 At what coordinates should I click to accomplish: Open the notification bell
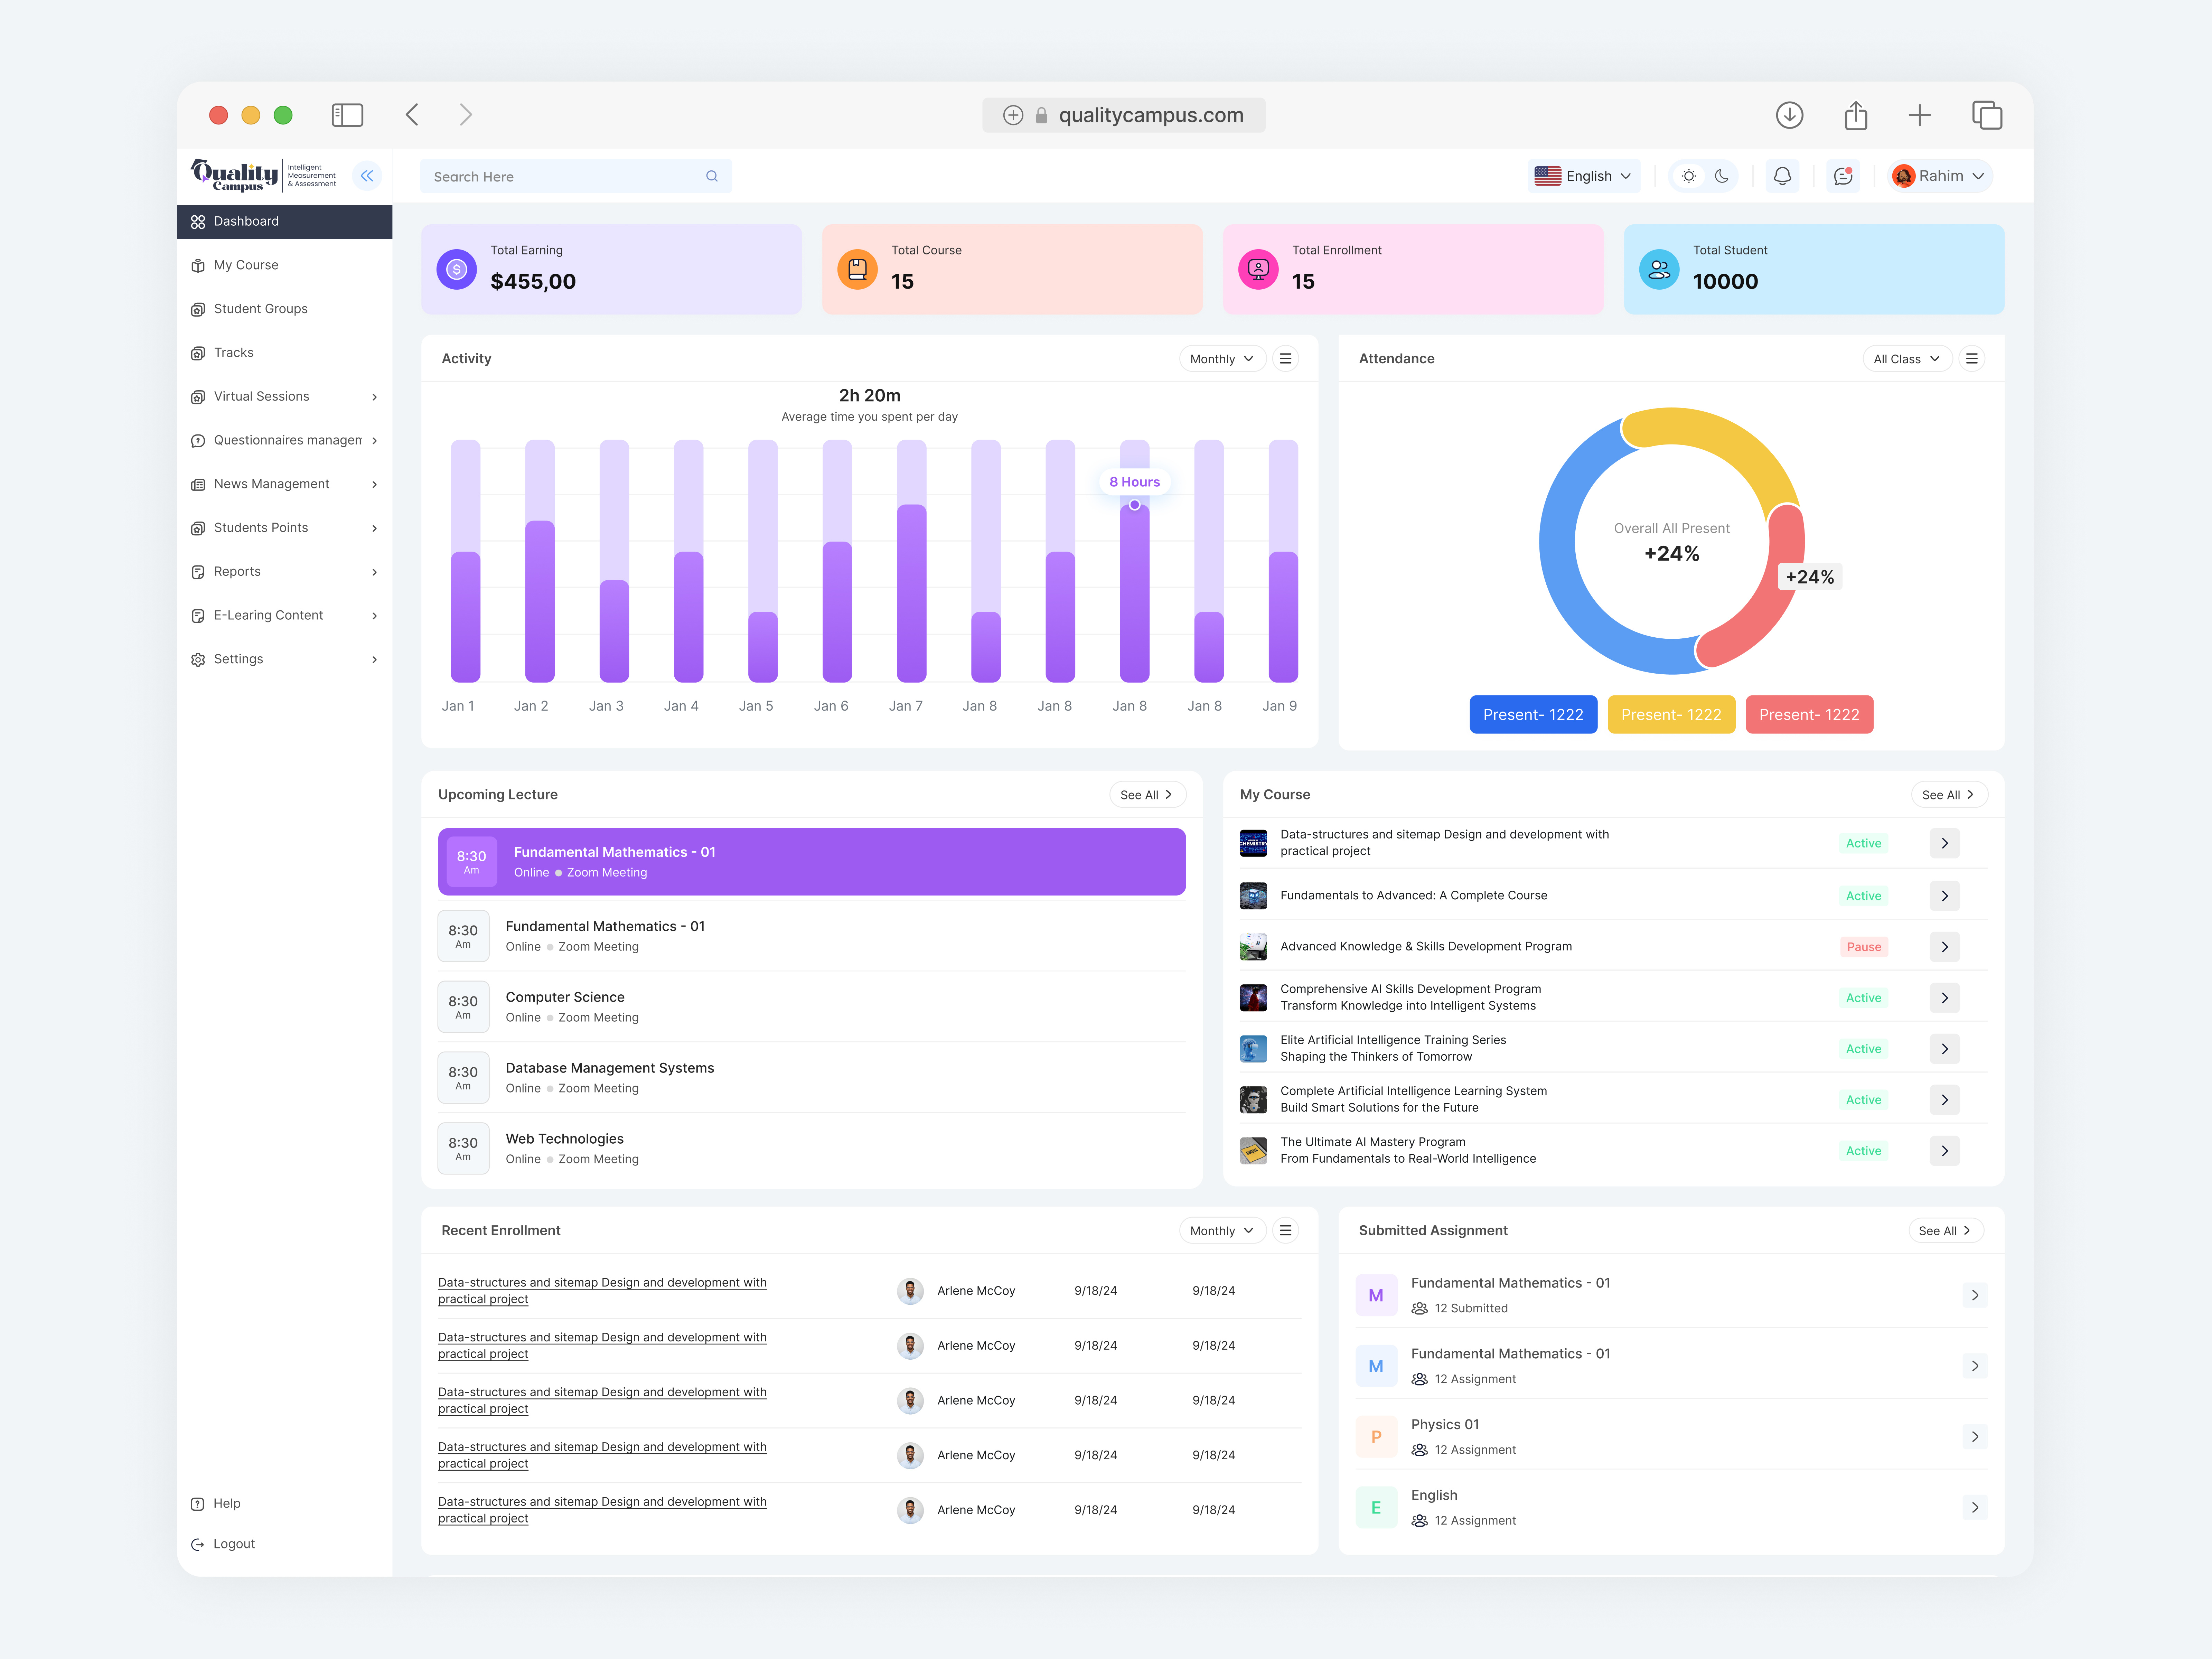tap(1783, 176)
